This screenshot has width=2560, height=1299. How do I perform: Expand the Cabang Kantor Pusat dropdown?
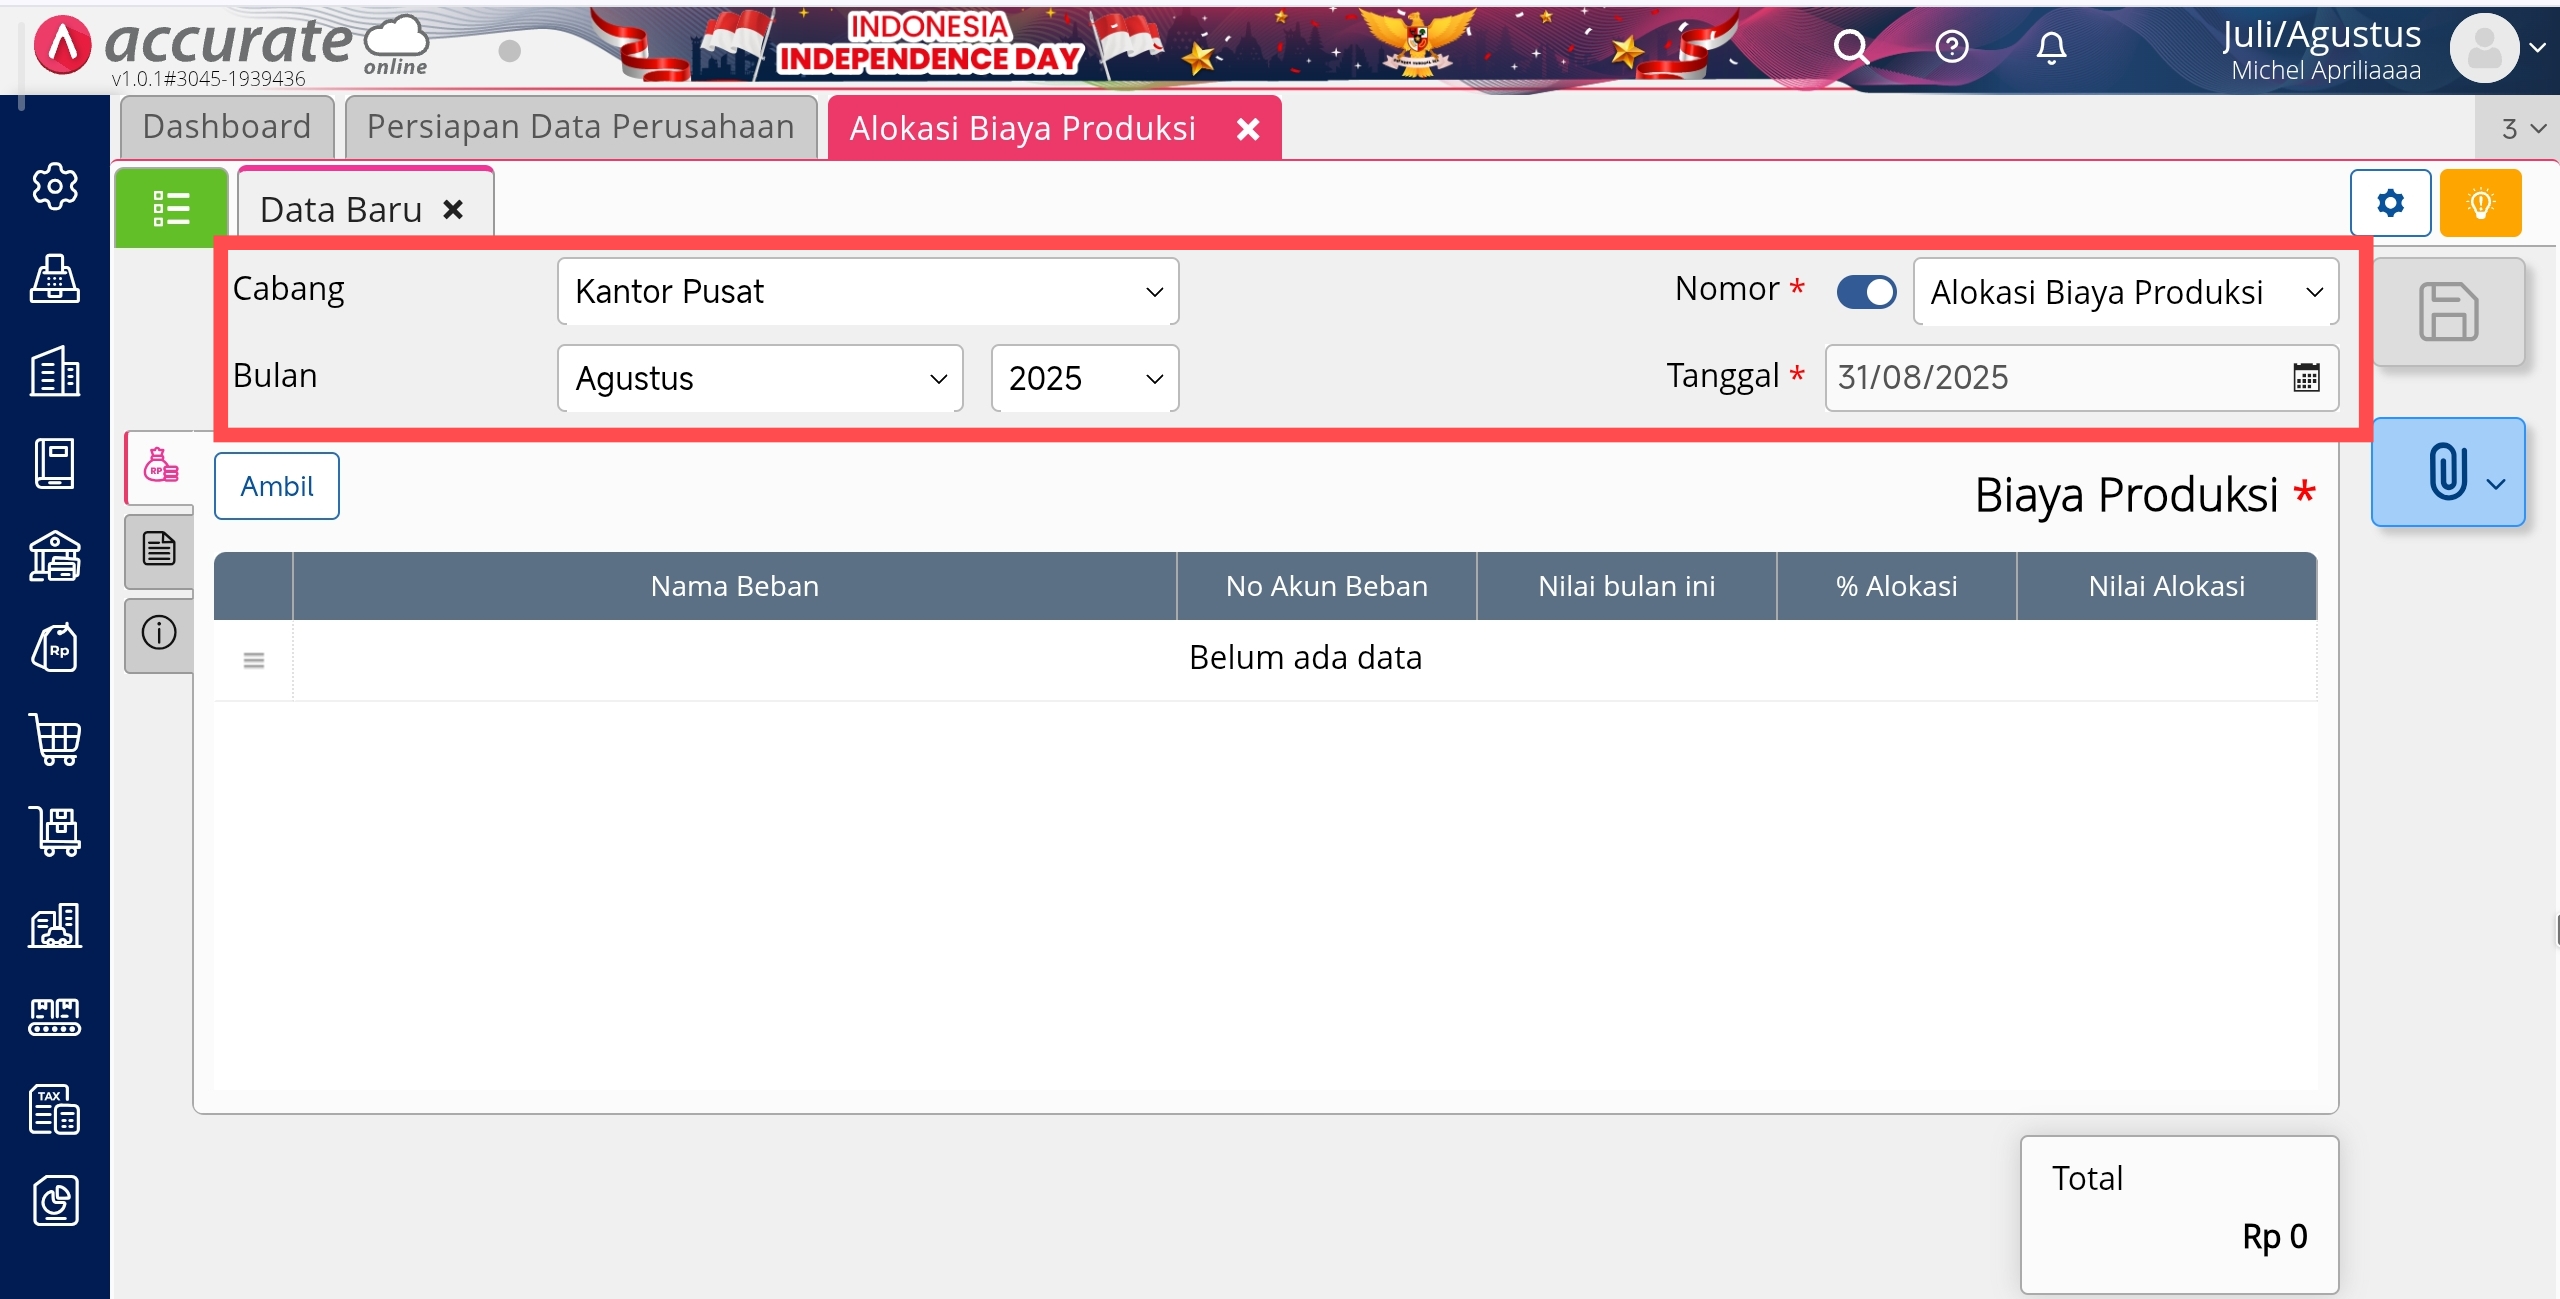[x=868, y=292]
